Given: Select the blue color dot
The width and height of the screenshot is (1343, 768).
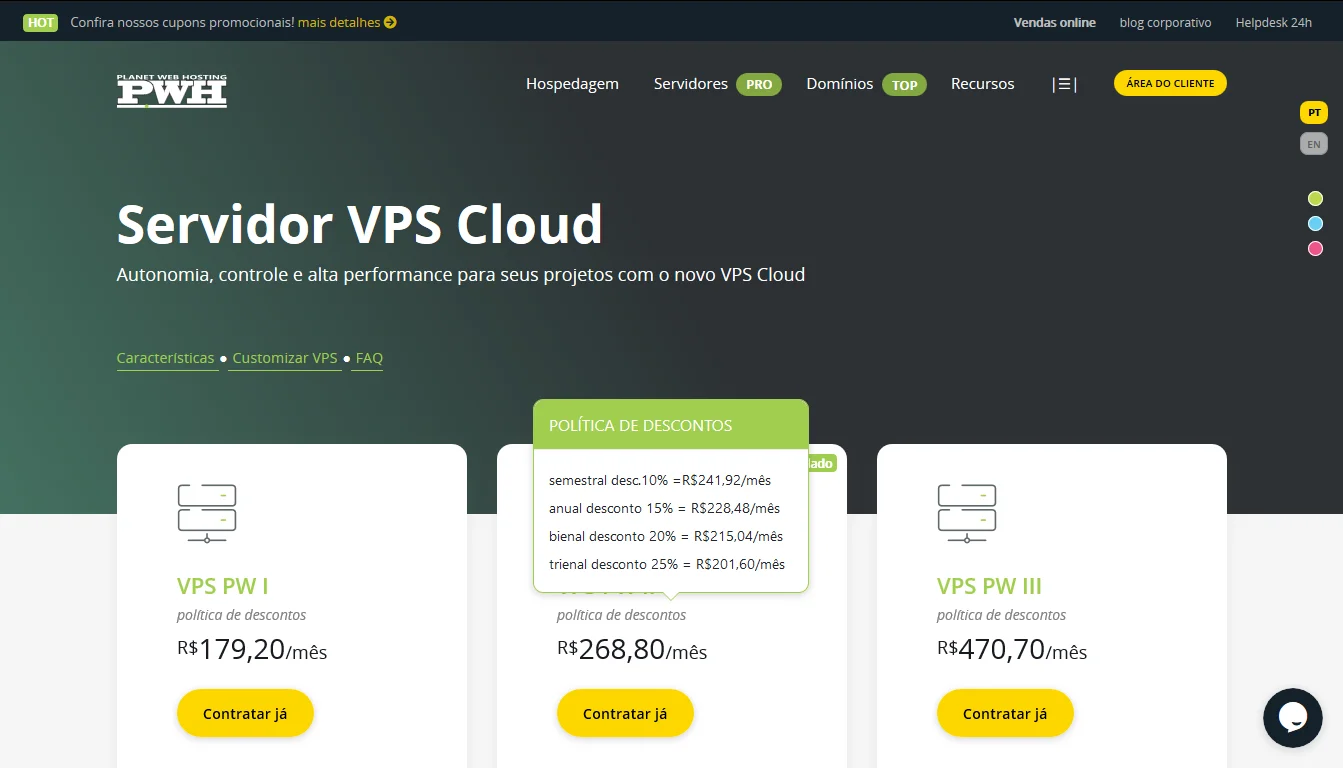Looking at the screenshot, I should point(1315,223).
